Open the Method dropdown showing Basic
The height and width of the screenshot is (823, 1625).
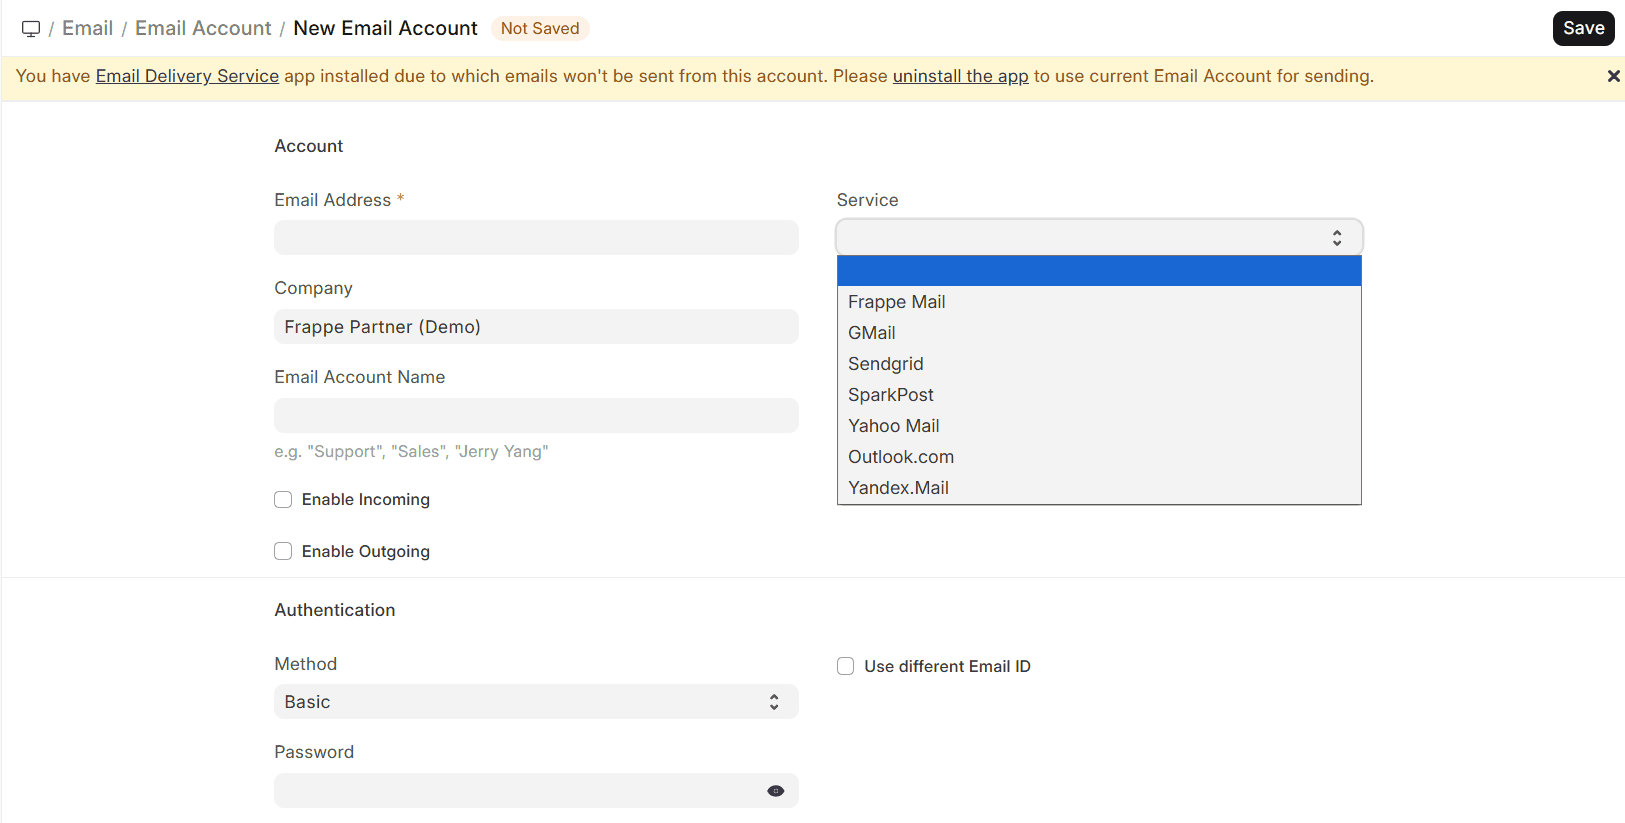pos(536,702)
